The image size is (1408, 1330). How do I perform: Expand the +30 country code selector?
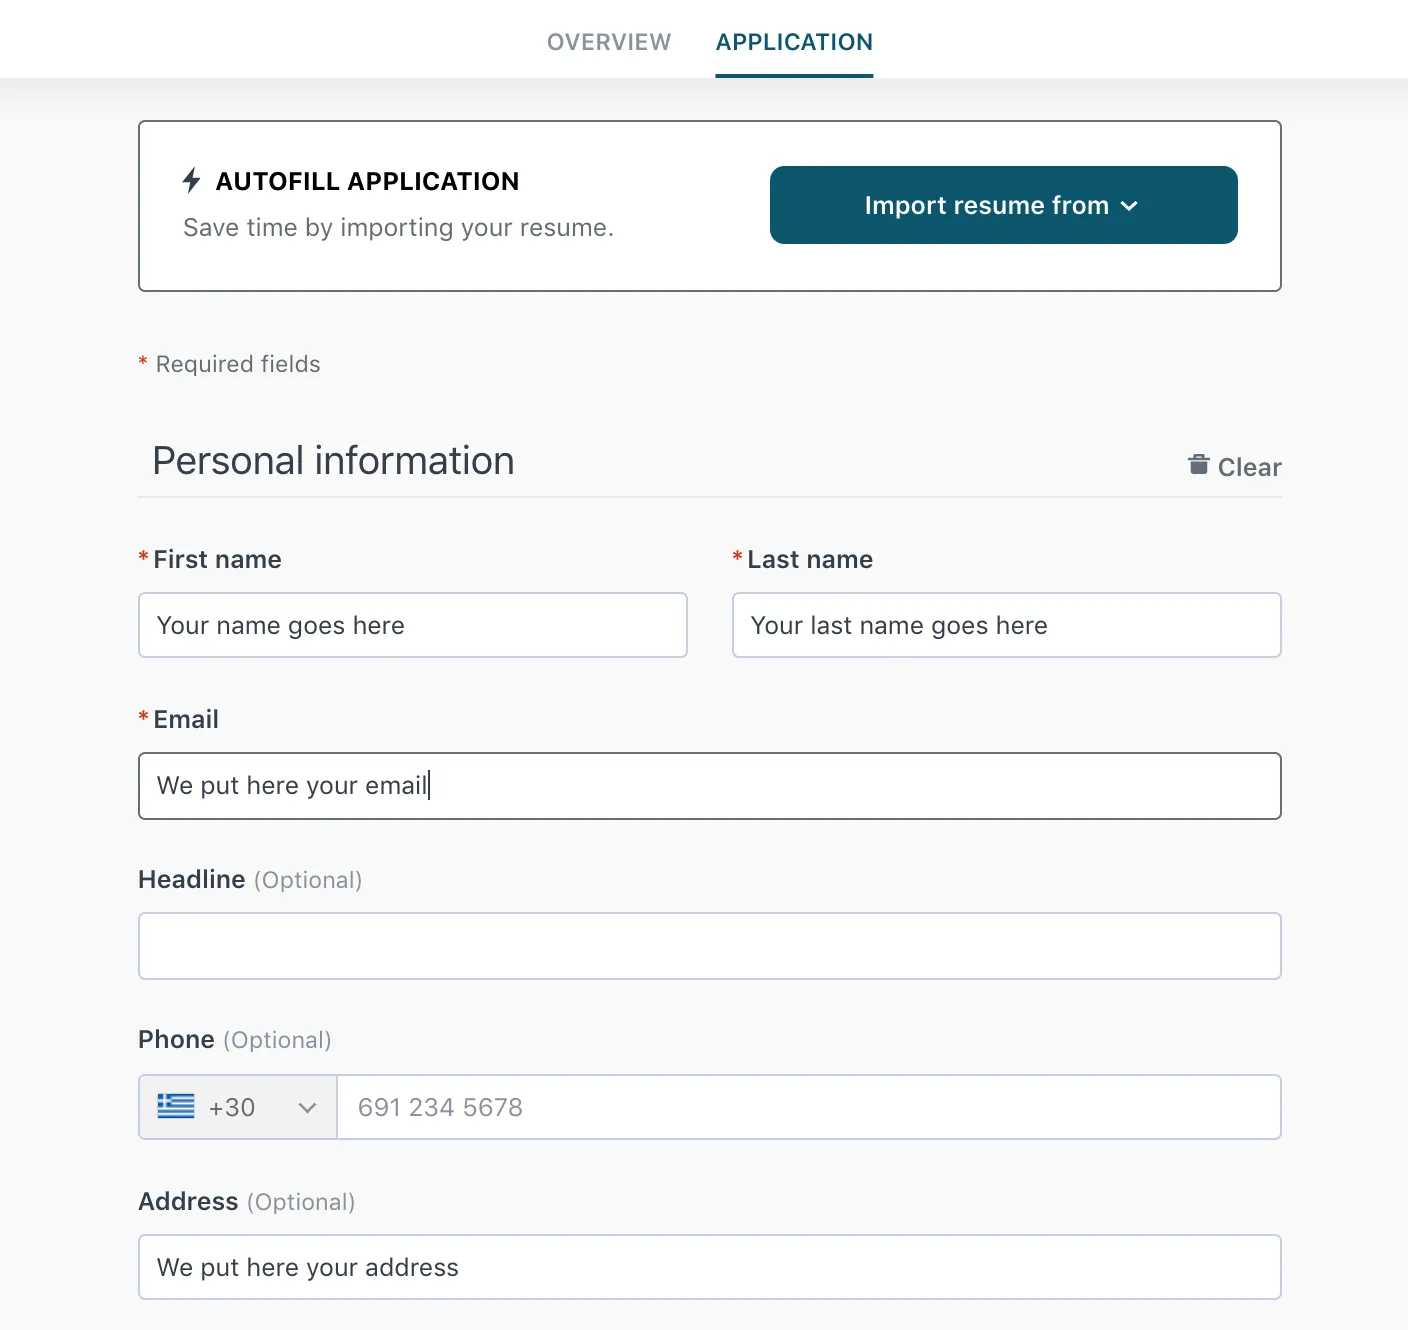pyautogui.click(x=238, y=1107)
